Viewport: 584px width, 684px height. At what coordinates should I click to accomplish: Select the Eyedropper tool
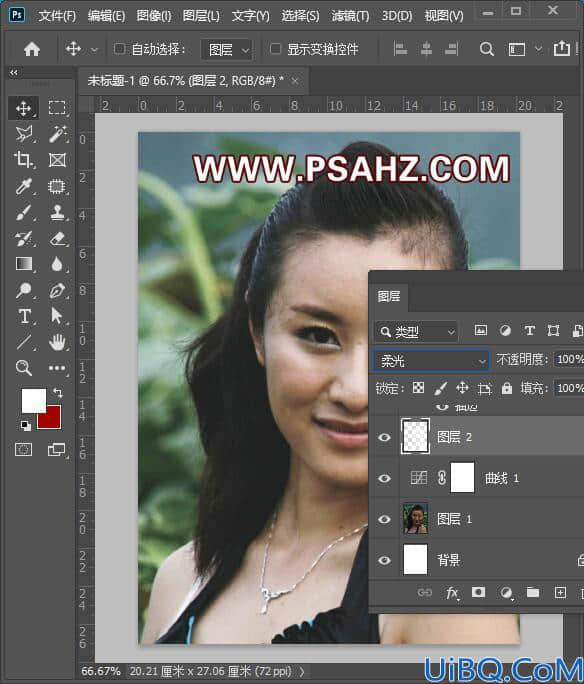click(23, 186)
